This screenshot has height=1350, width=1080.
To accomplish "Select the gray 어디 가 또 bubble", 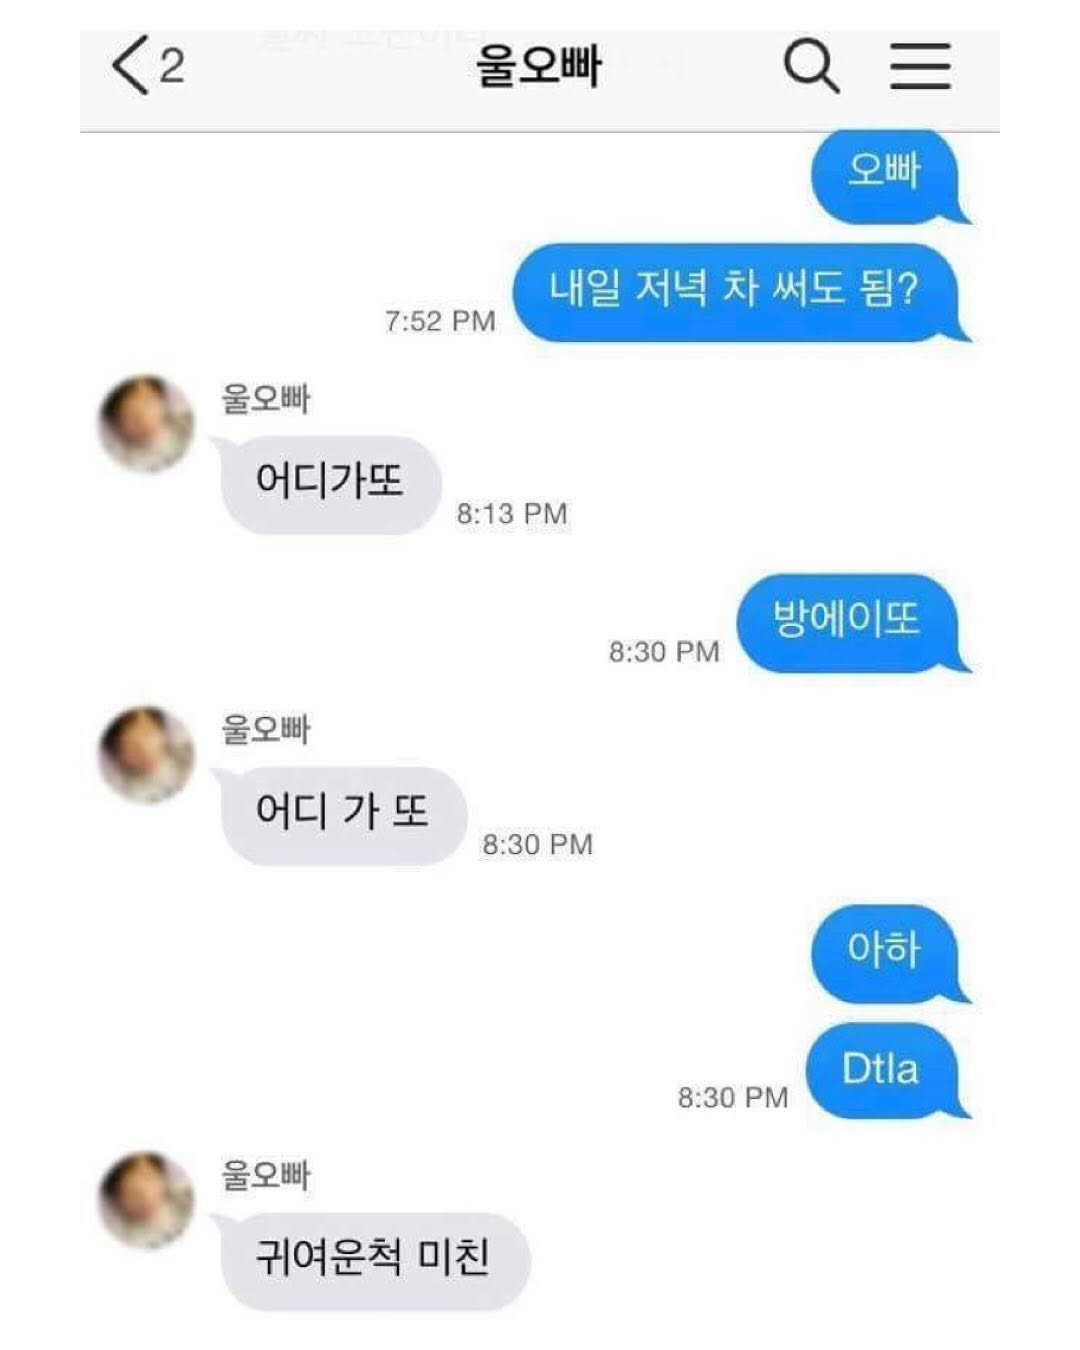I will tap(340, 815).
